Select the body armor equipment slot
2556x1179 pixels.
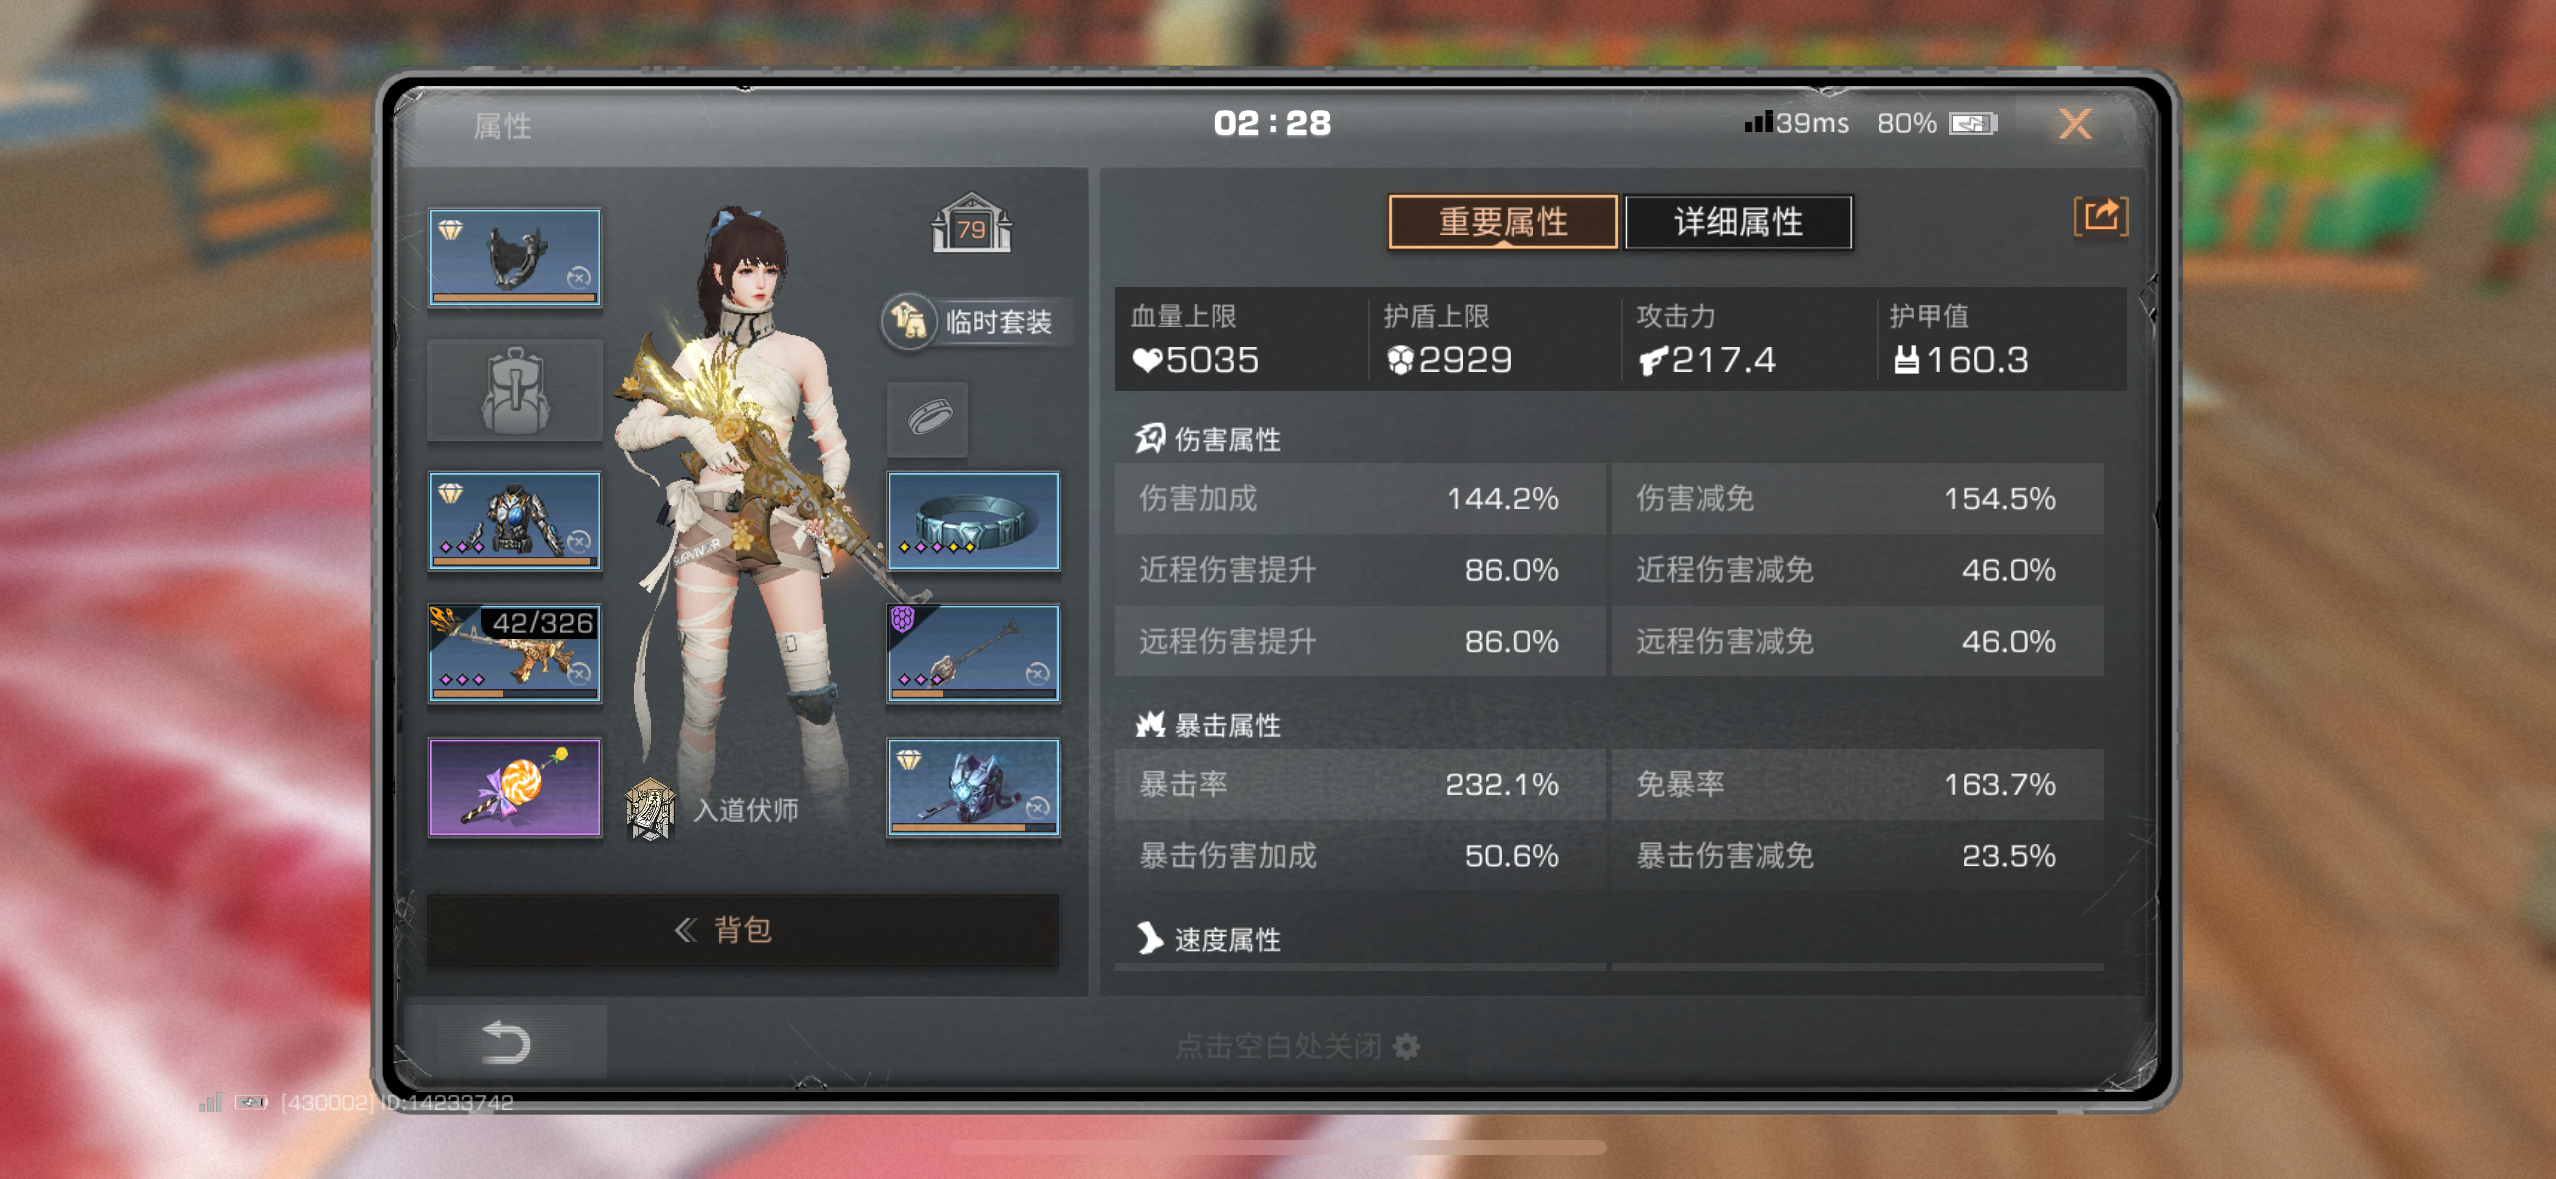(x=515, y=521)
